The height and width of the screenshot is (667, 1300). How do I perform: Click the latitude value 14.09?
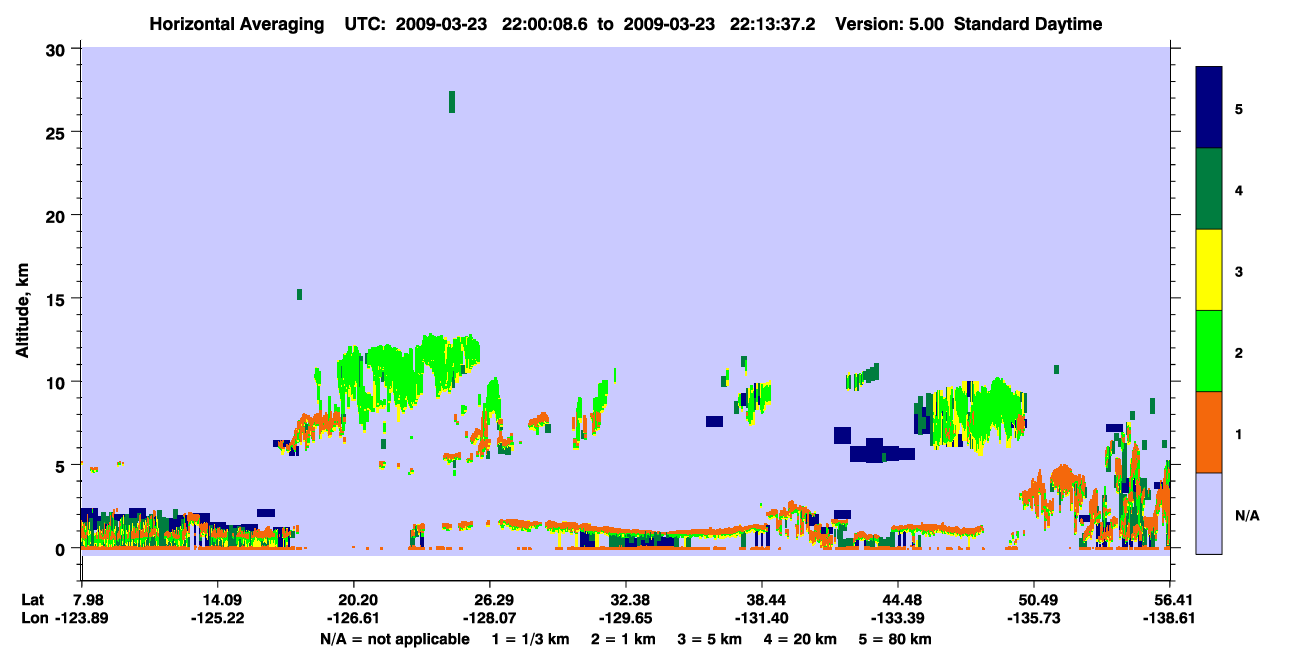point(217,600)
